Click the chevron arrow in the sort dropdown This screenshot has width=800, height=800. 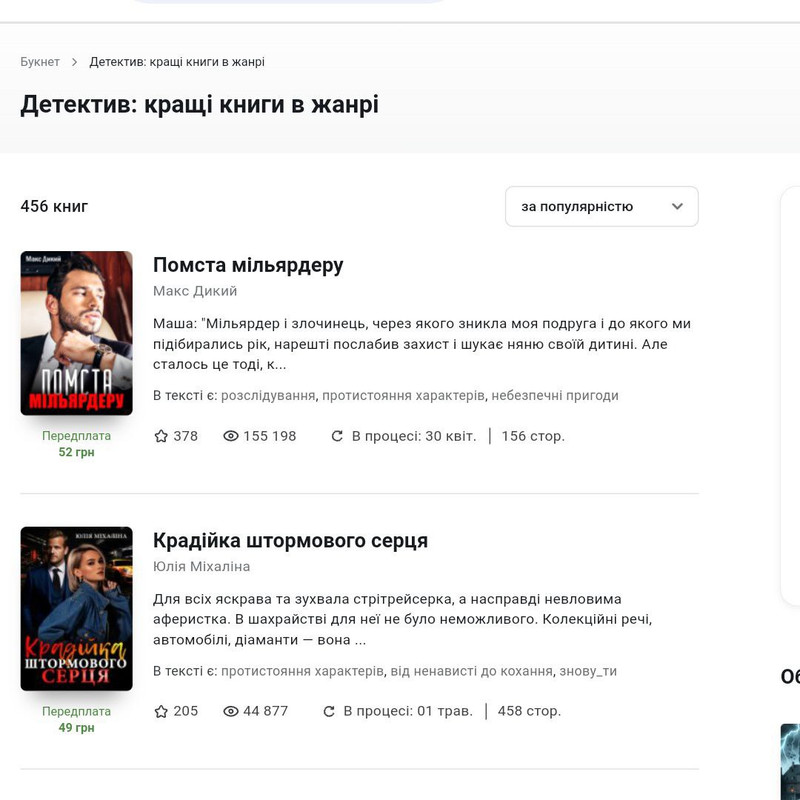click(677, 207)
